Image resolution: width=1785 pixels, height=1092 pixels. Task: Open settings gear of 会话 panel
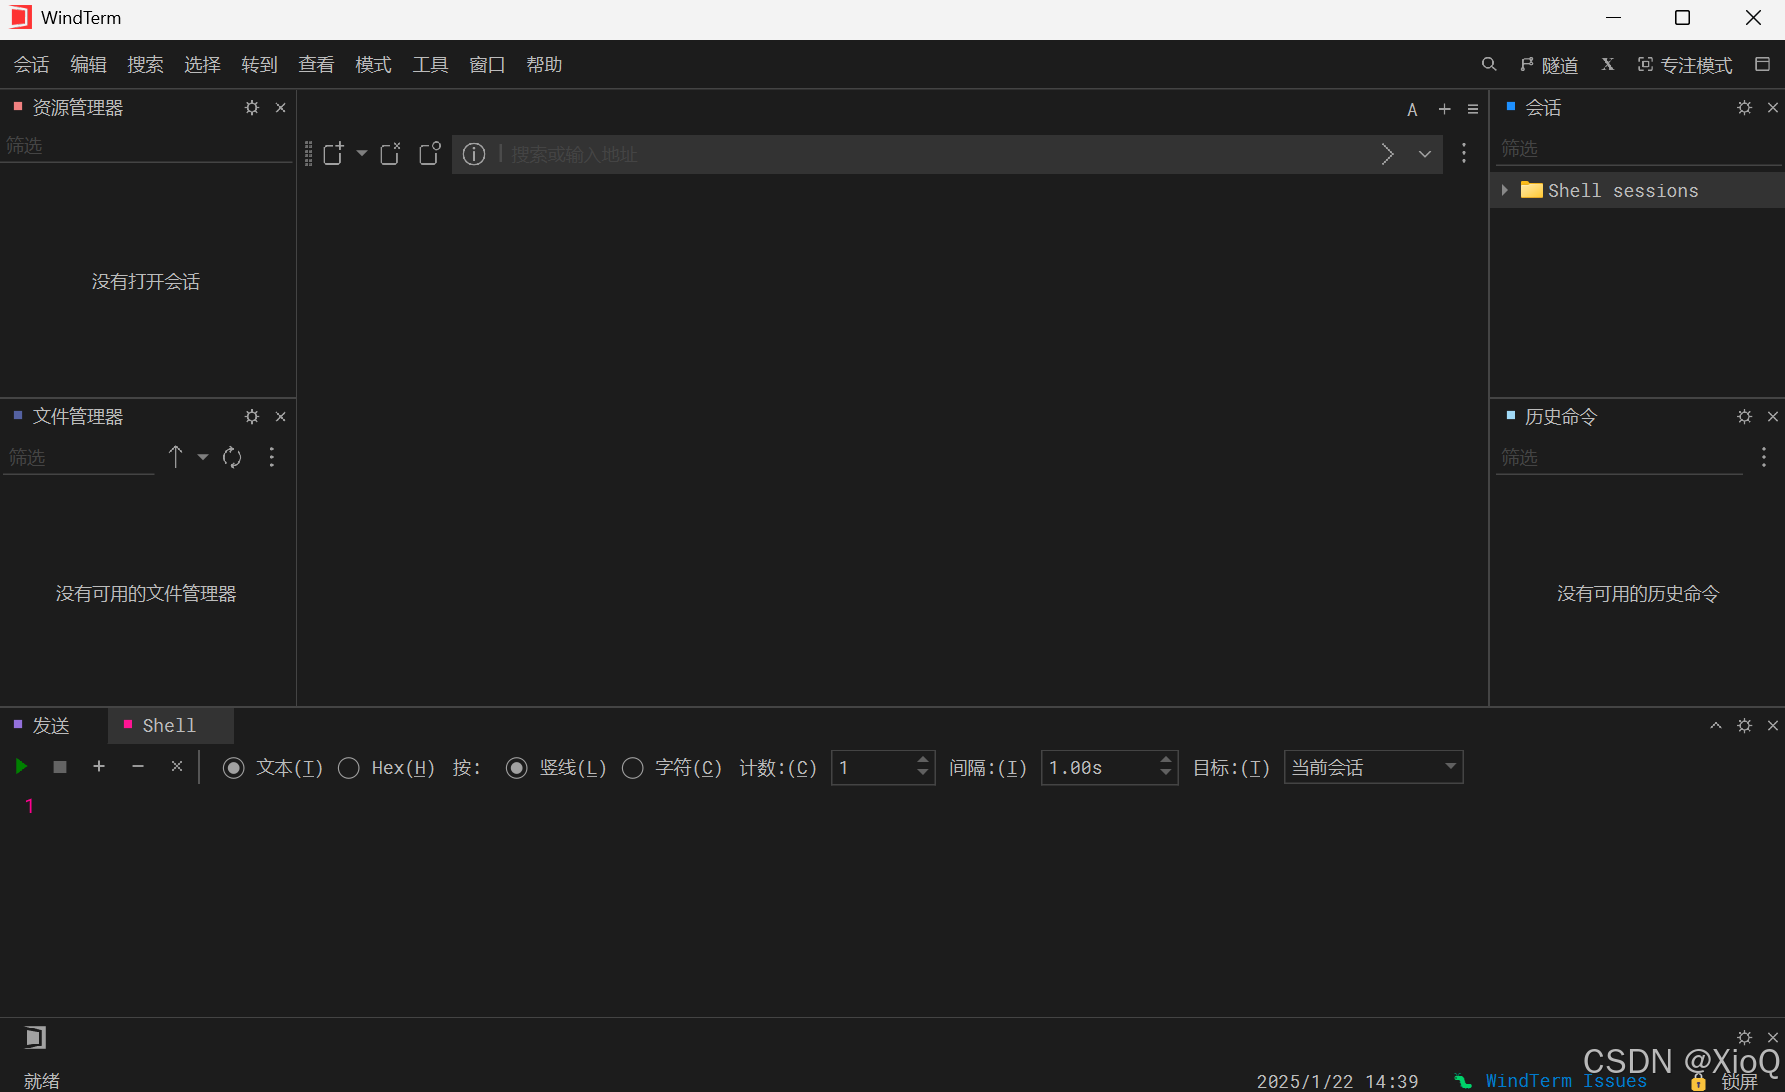[x=1744, y=108]
